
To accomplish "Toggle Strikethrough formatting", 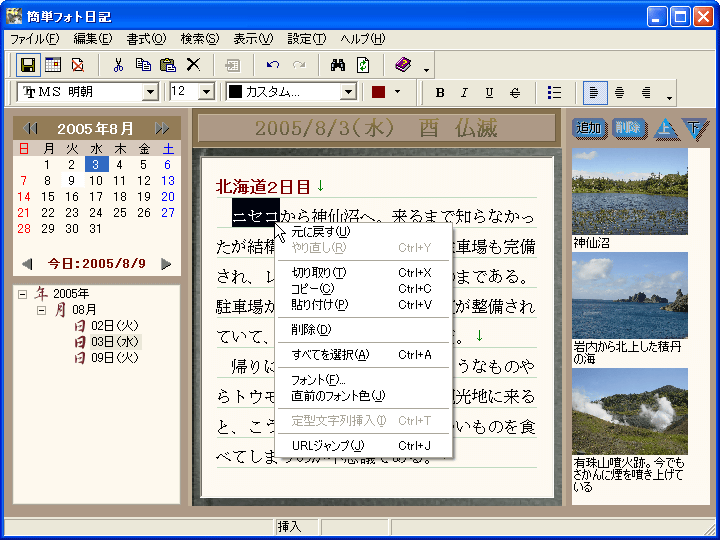I will pos(515,93).
